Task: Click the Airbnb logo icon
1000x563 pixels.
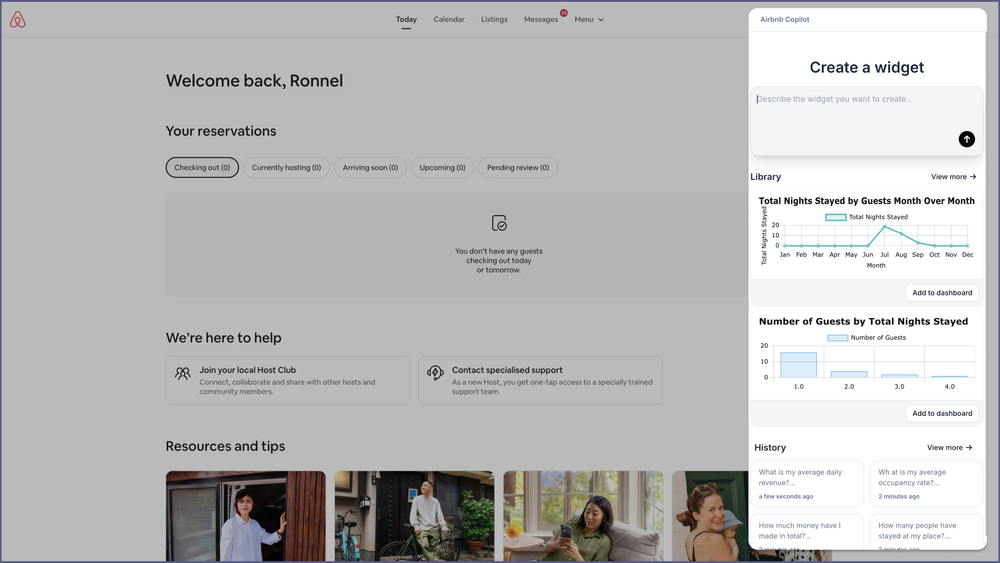Action: tap(18, 20)
